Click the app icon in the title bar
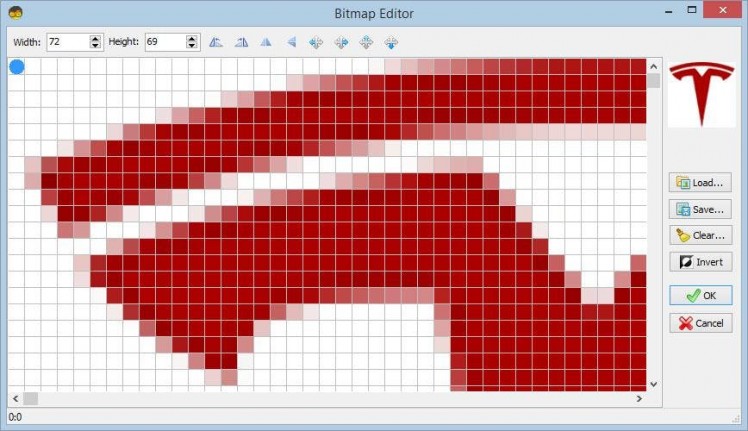 16,12
